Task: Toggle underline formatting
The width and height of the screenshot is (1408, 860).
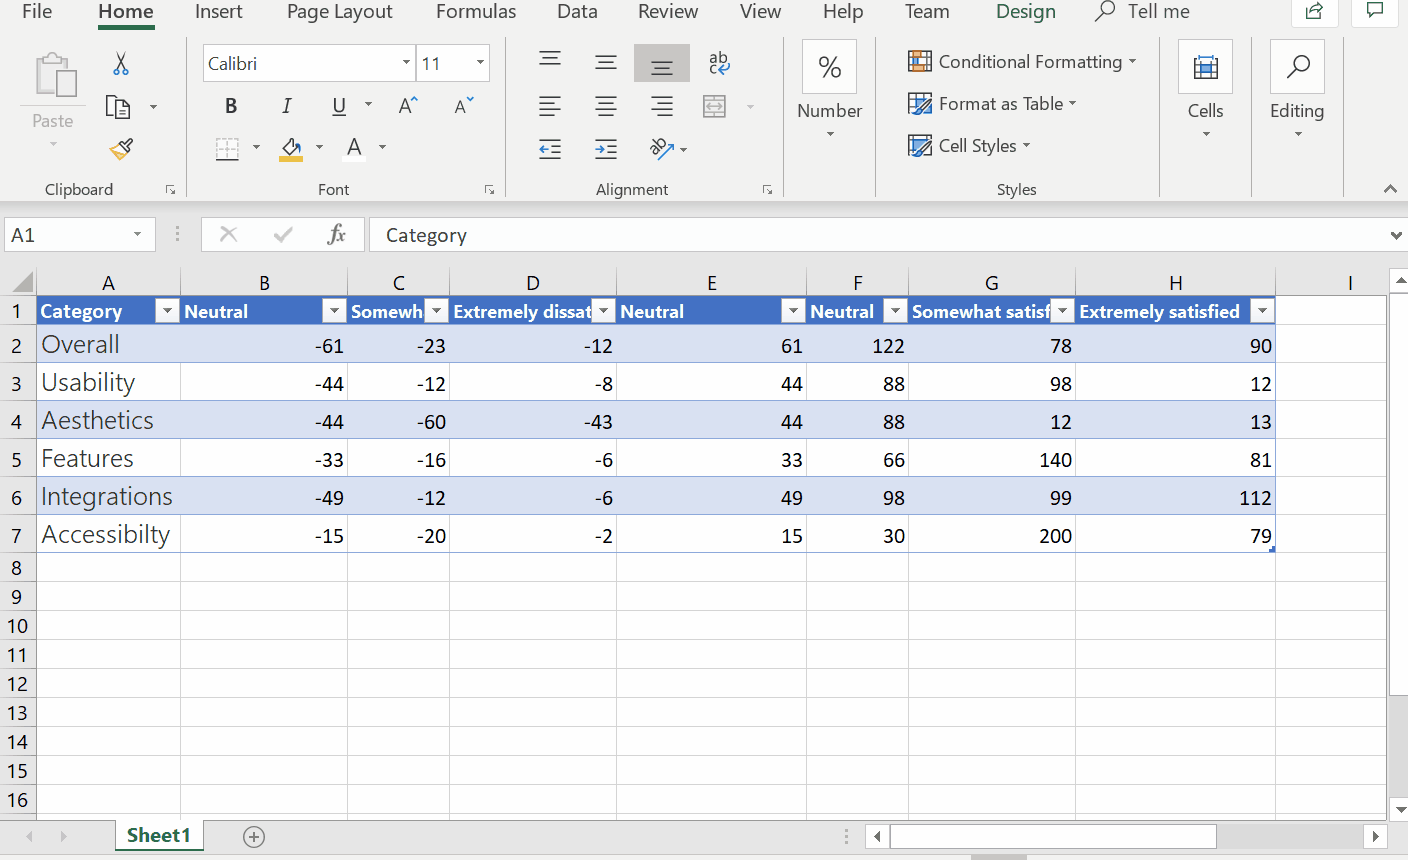Action: [337, 105]
